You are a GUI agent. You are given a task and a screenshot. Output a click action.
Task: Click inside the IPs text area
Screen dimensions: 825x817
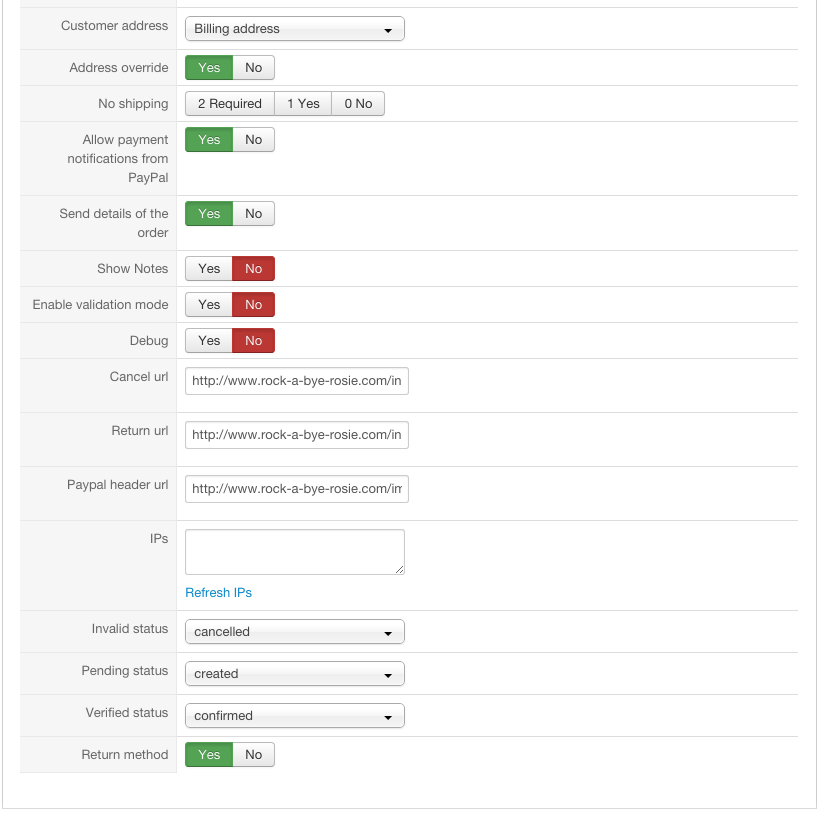tap(294, 552)
